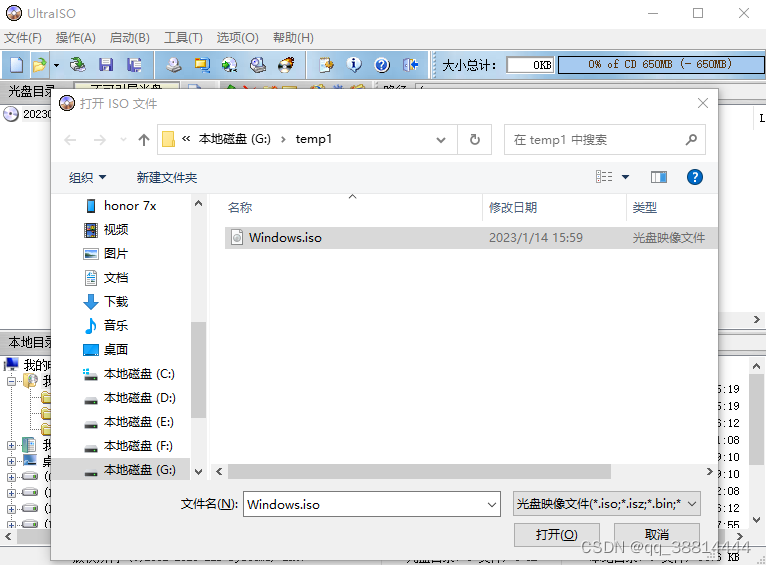This screenshot has height=565, width=766.
Task: Click the Make CD/DVD image drive icon
Action: click(173, 65)
